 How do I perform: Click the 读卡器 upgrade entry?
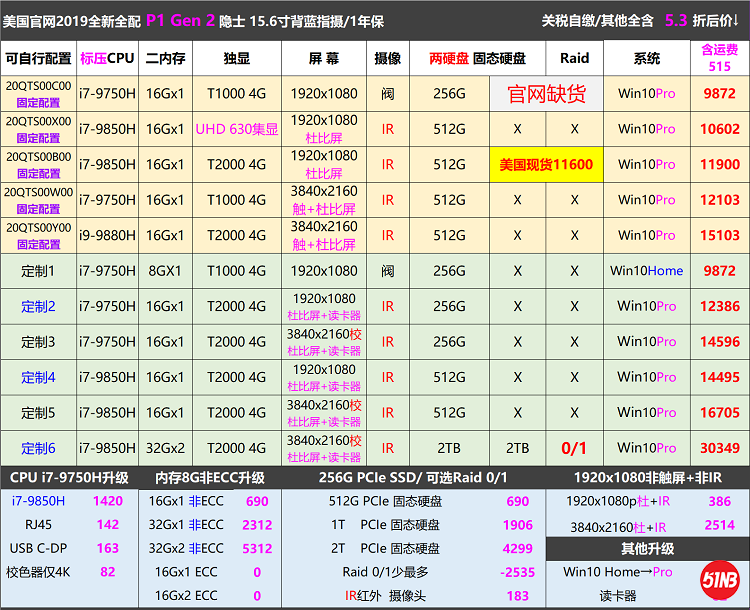[617, 595]
